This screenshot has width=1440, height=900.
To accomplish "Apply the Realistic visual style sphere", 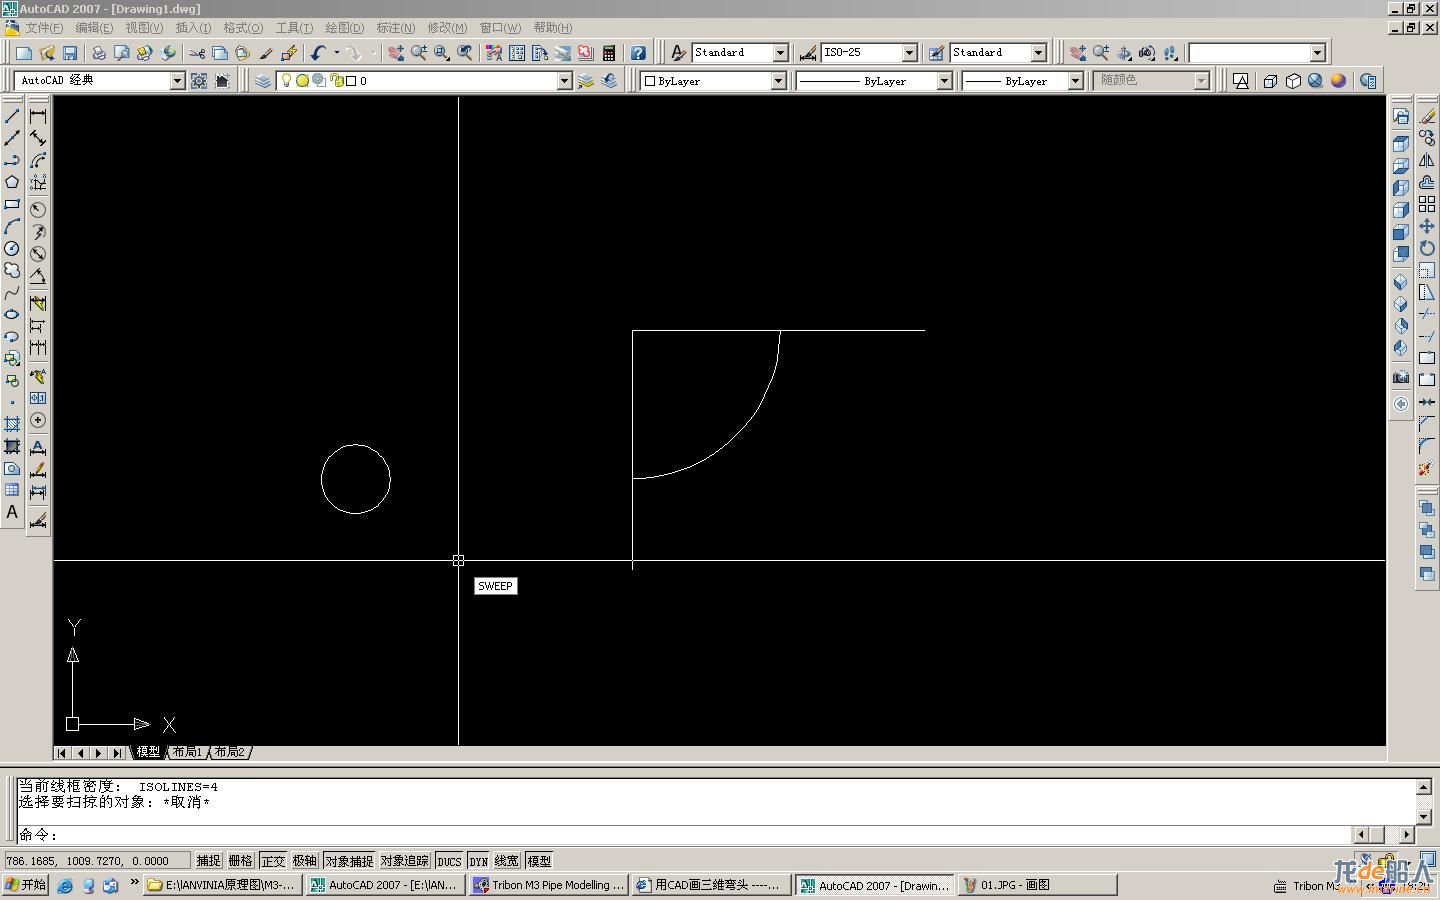I will [x=1338, y=81].
